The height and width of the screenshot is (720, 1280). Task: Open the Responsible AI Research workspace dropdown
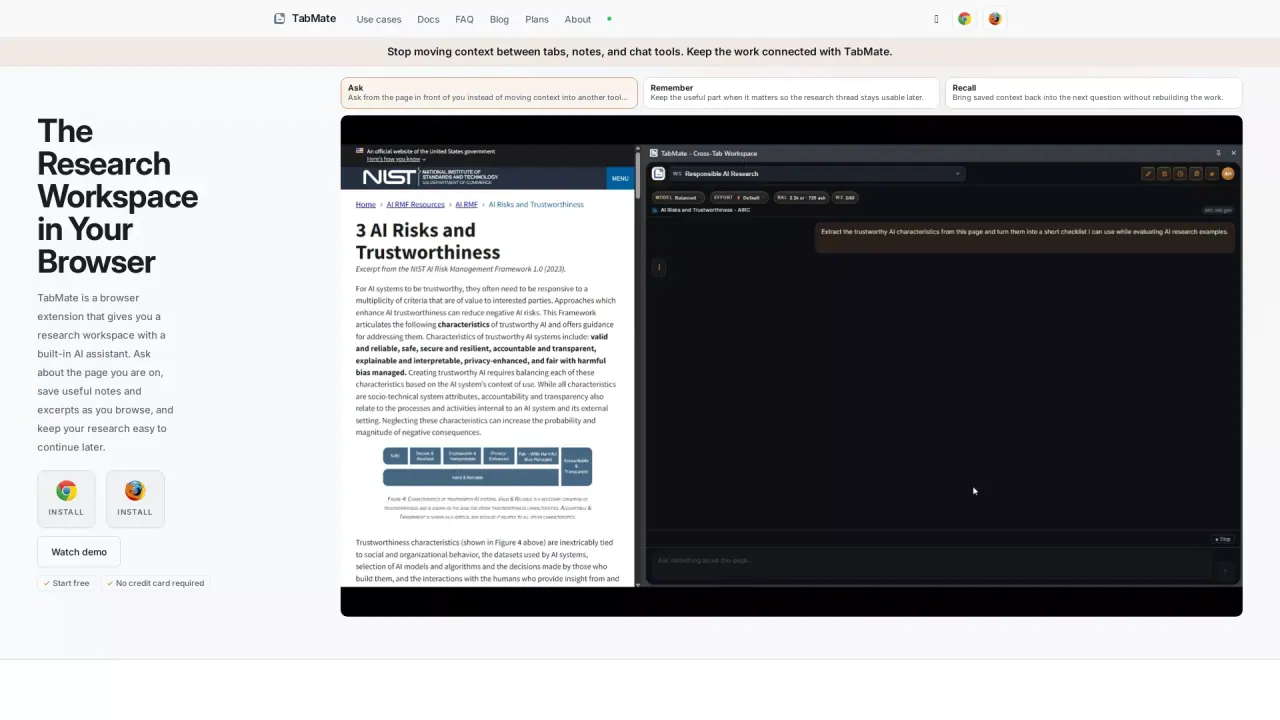point(816,174)
